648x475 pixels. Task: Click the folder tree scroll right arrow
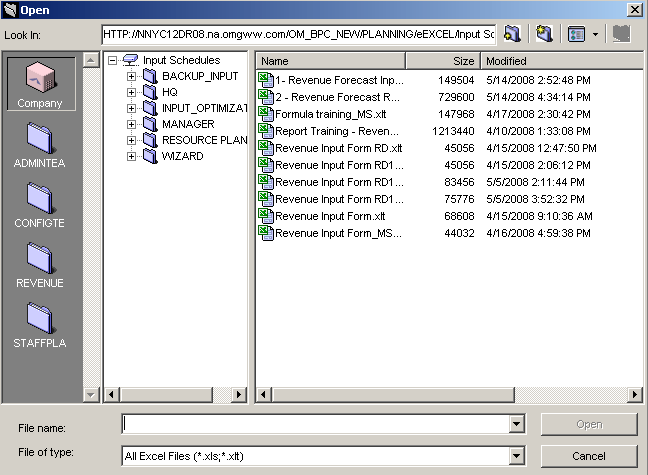[238, 394]
